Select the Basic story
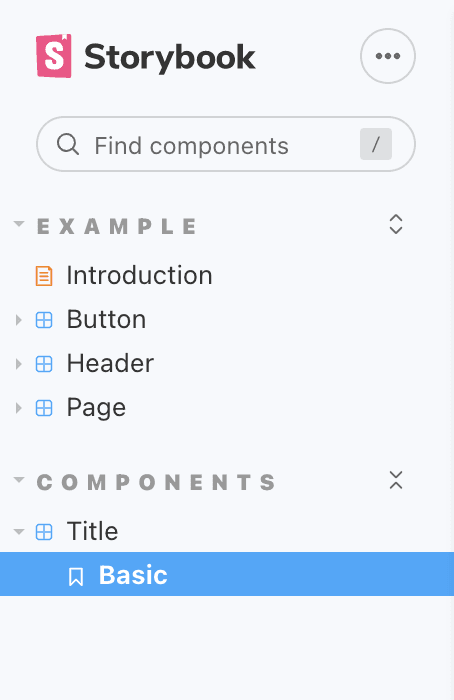The image size is (454, 700). pos(227,574)
